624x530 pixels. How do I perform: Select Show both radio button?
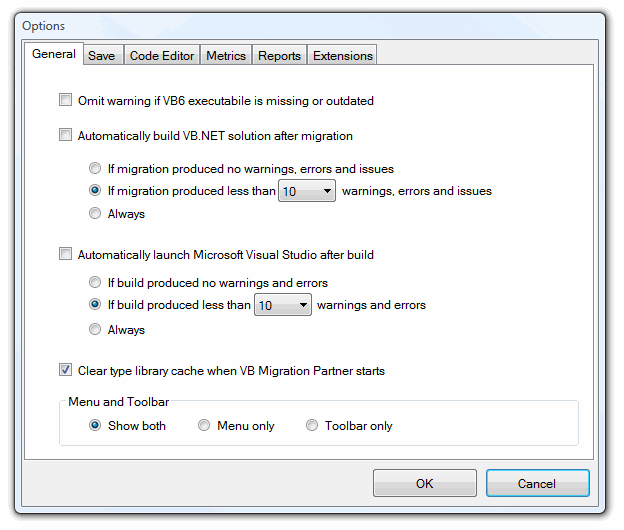pos(95,425)
